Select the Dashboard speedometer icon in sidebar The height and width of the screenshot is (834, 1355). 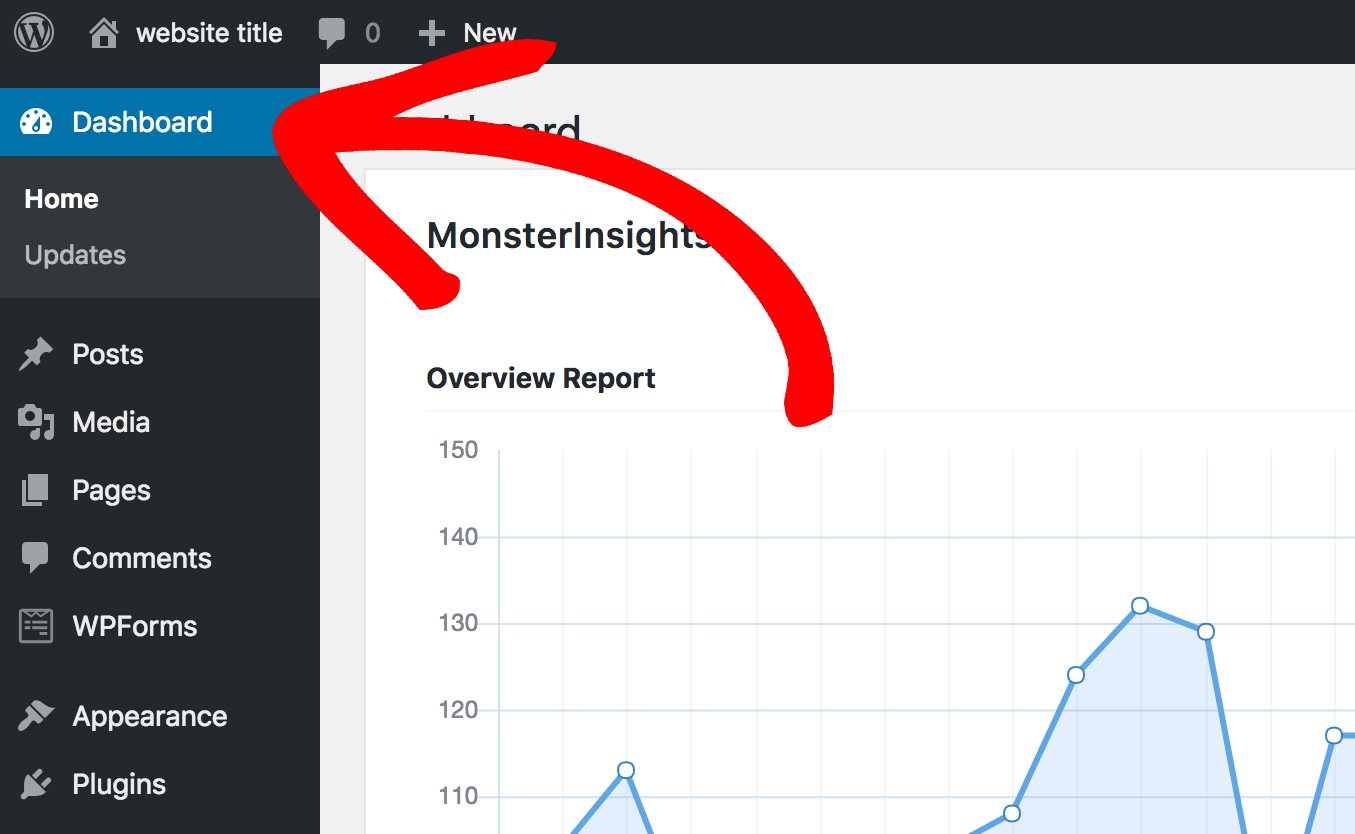pos(35,121)
